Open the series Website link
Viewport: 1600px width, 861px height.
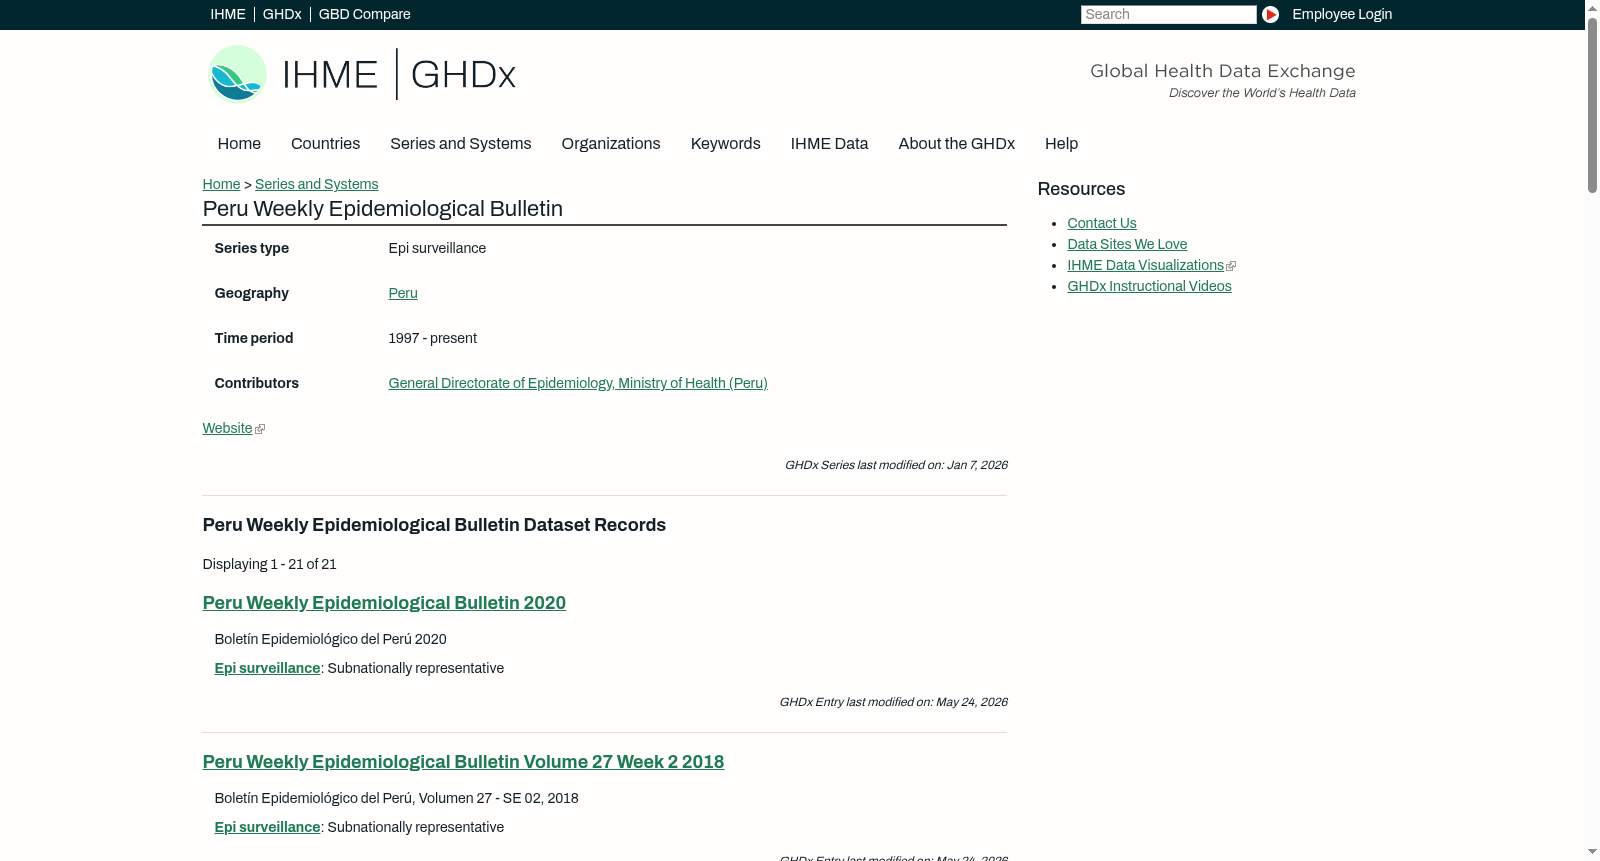click(227, 428)
